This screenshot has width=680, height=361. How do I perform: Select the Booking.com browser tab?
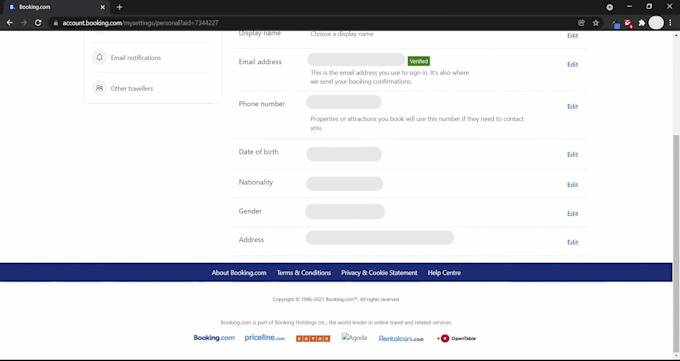tap(56, 7)
